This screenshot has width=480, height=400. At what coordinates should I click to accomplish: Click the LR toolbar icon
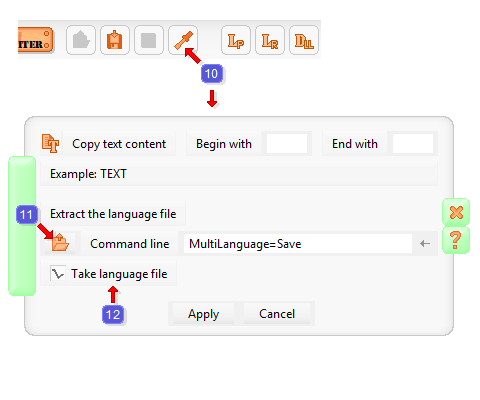tap(270, 40)
